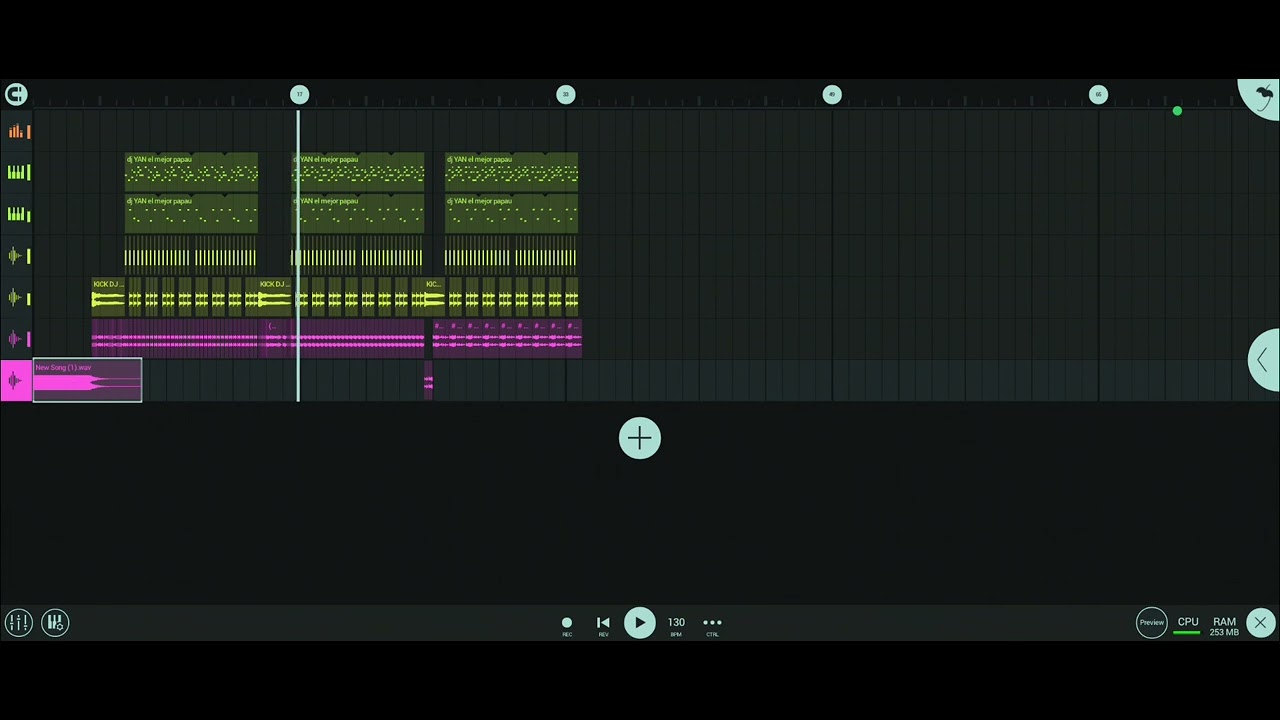Select the first keyboard instrument track icon

16,173
